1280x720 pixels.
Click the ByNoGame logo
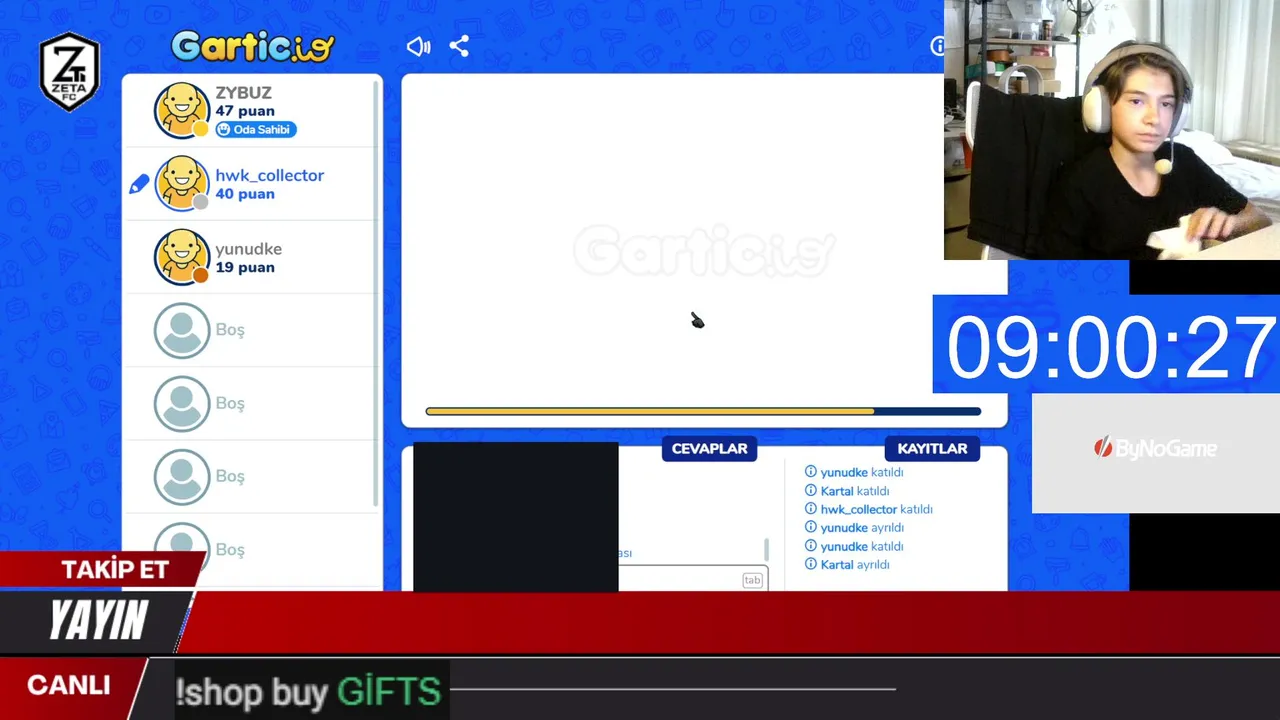1155,449
